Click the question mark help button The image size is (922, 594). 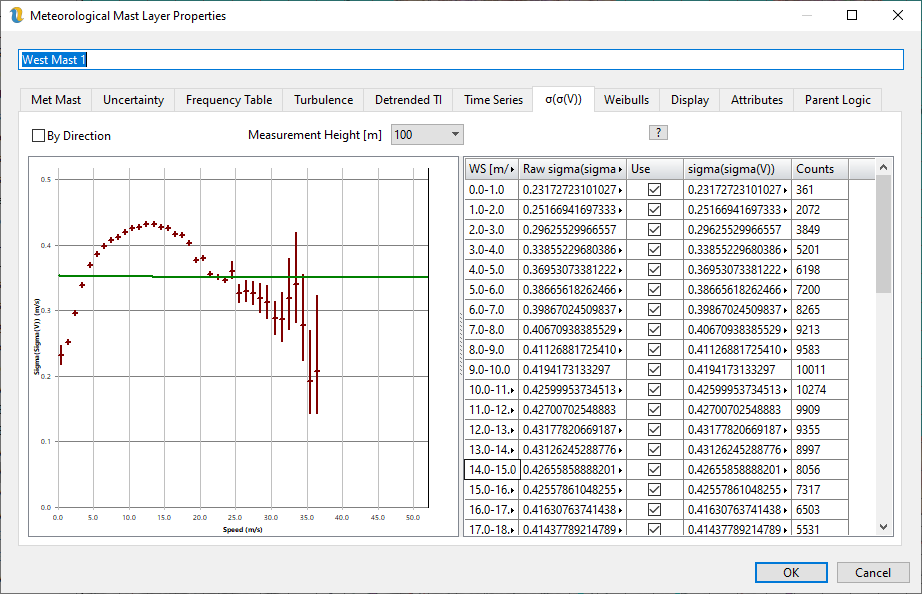(658, 133)
